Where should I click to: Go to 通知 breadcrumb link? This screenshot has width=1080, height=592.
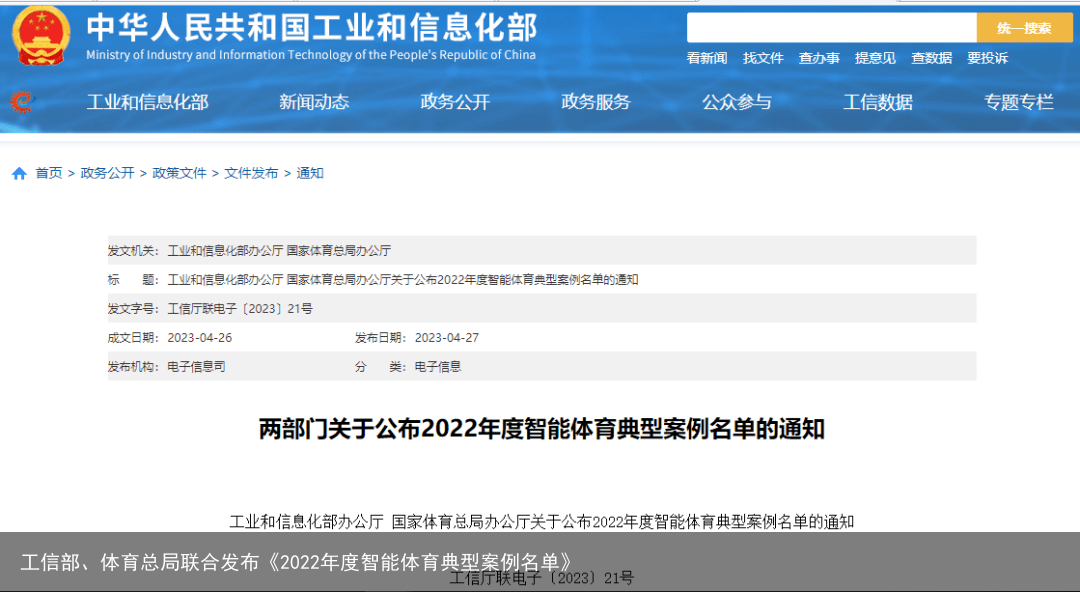tap(310, 173)
